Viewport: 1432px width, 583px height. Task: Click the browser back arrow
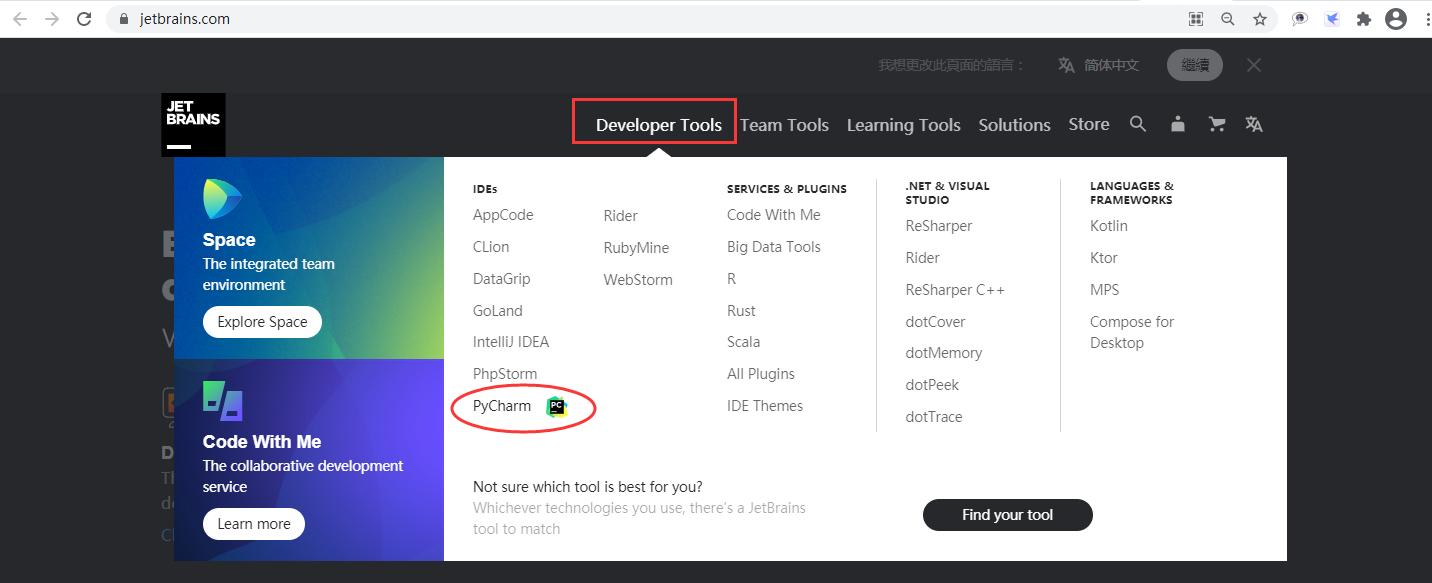pos(20,19)
